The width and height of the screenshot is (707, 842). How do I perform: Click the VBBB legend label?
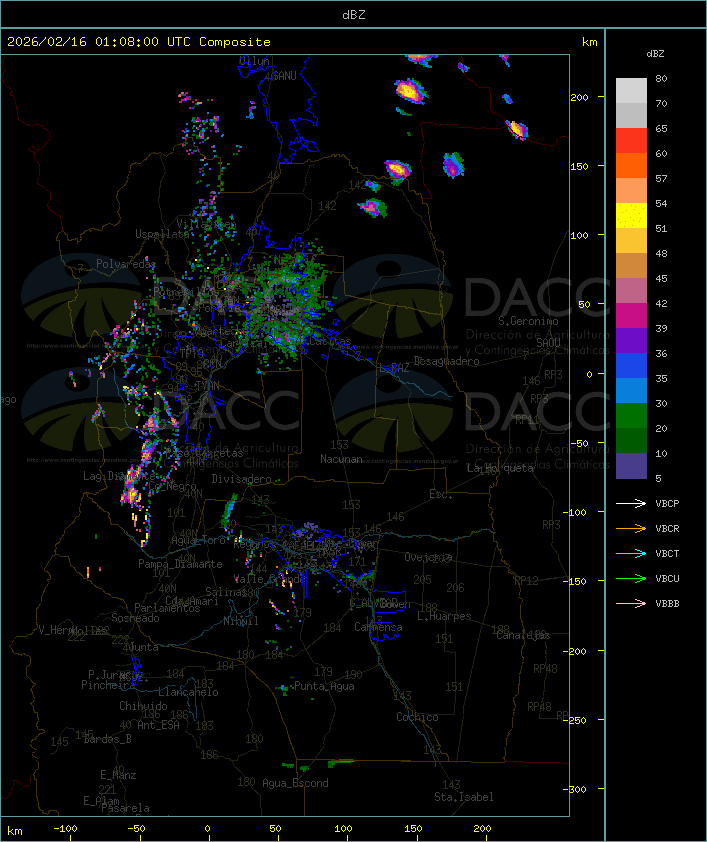tap(667, 604)
